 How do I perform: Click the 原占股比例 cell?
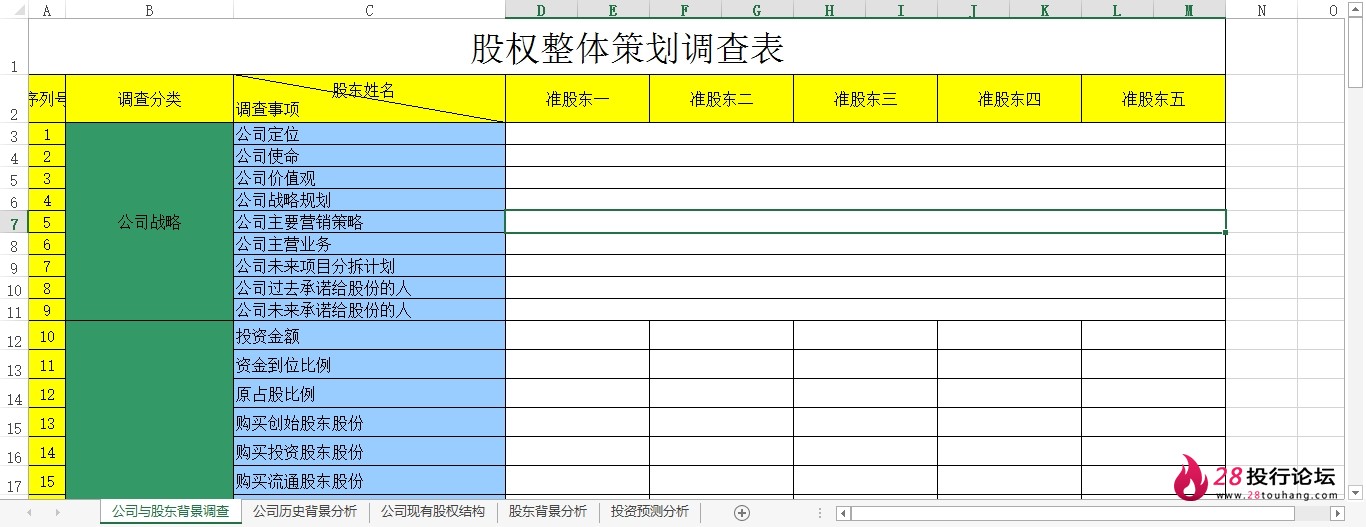coord(370,394)
